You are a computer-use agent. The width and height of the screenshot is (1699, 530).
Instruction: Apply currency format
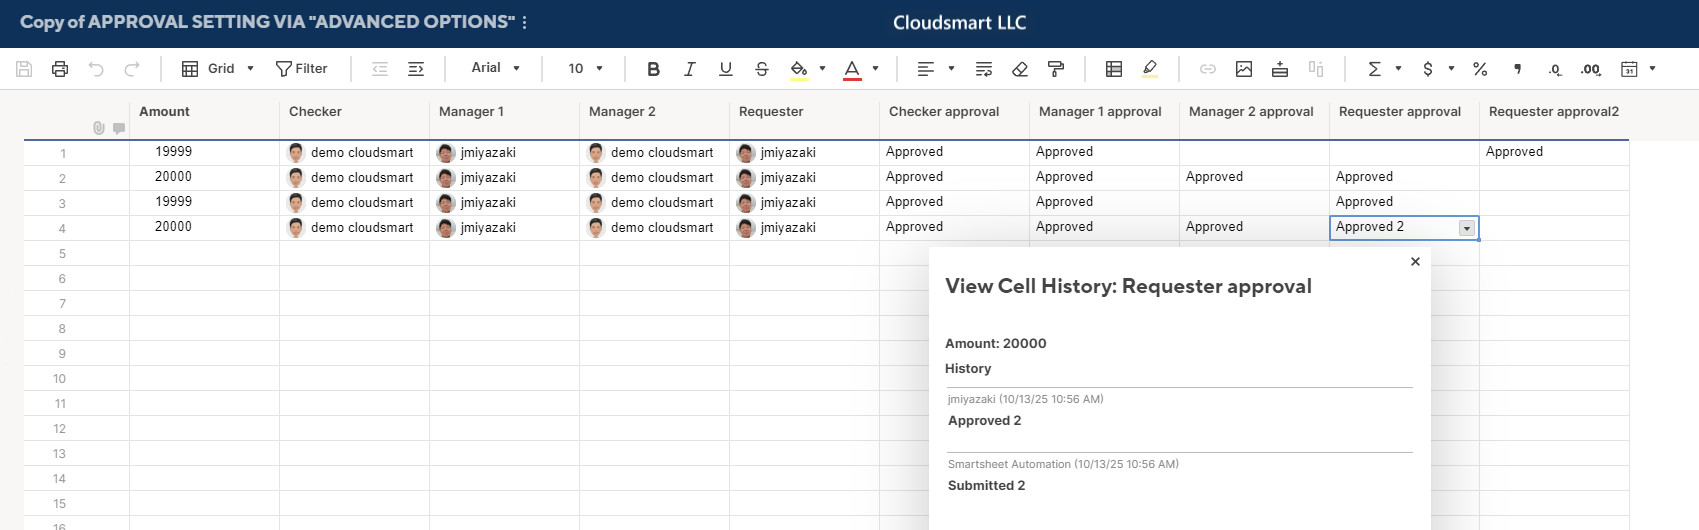click(x=1427, y=69)
